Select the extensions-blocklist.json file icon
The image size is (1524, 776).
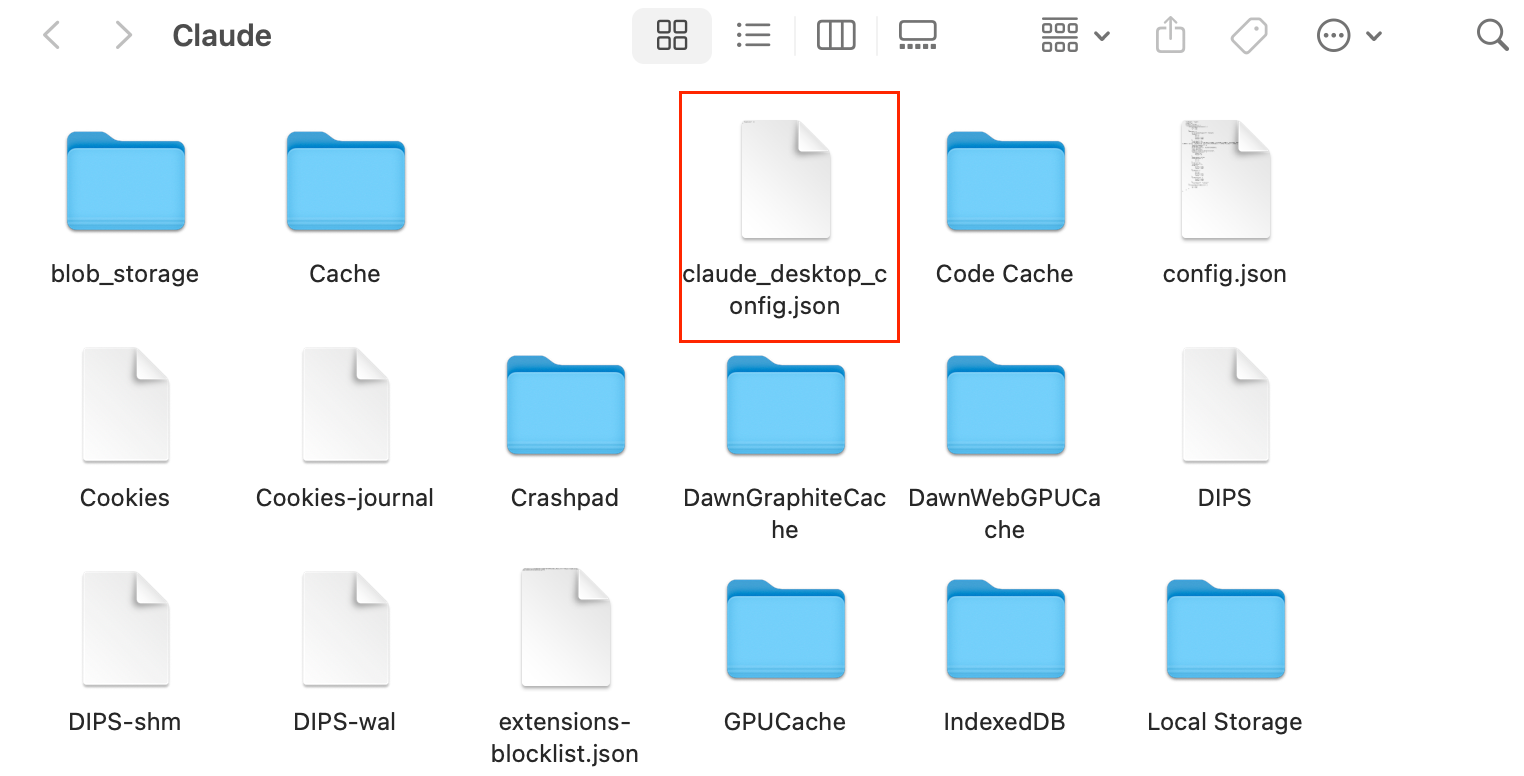pyautogui.click(x=565, y=628)
